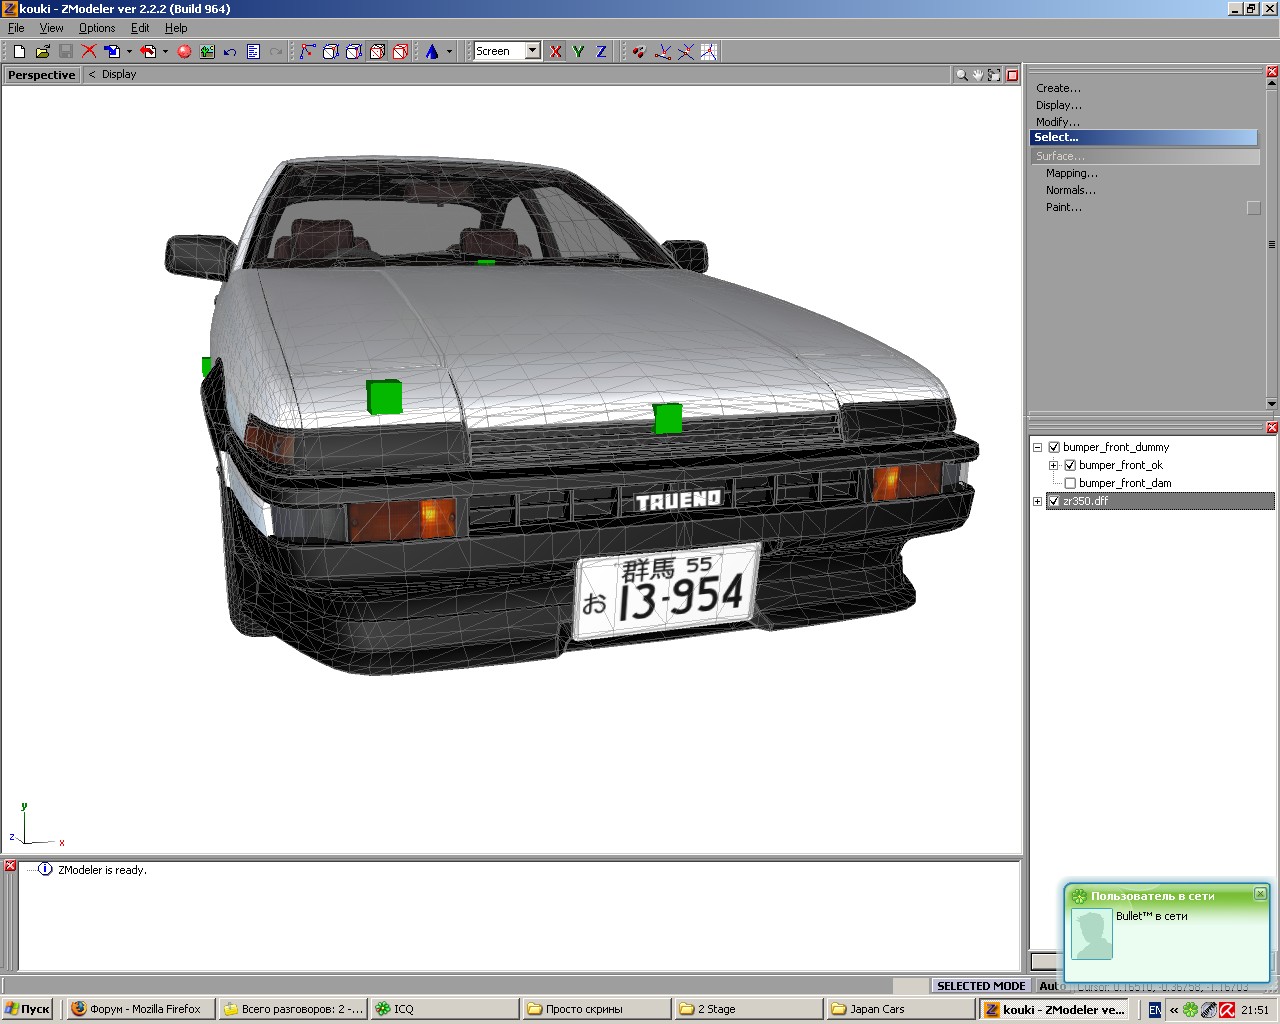Uncheck the bumper_front_ok checkbox
Image resolution: width=1280 pixels, height=1024 pixels.
(1070, 465)
